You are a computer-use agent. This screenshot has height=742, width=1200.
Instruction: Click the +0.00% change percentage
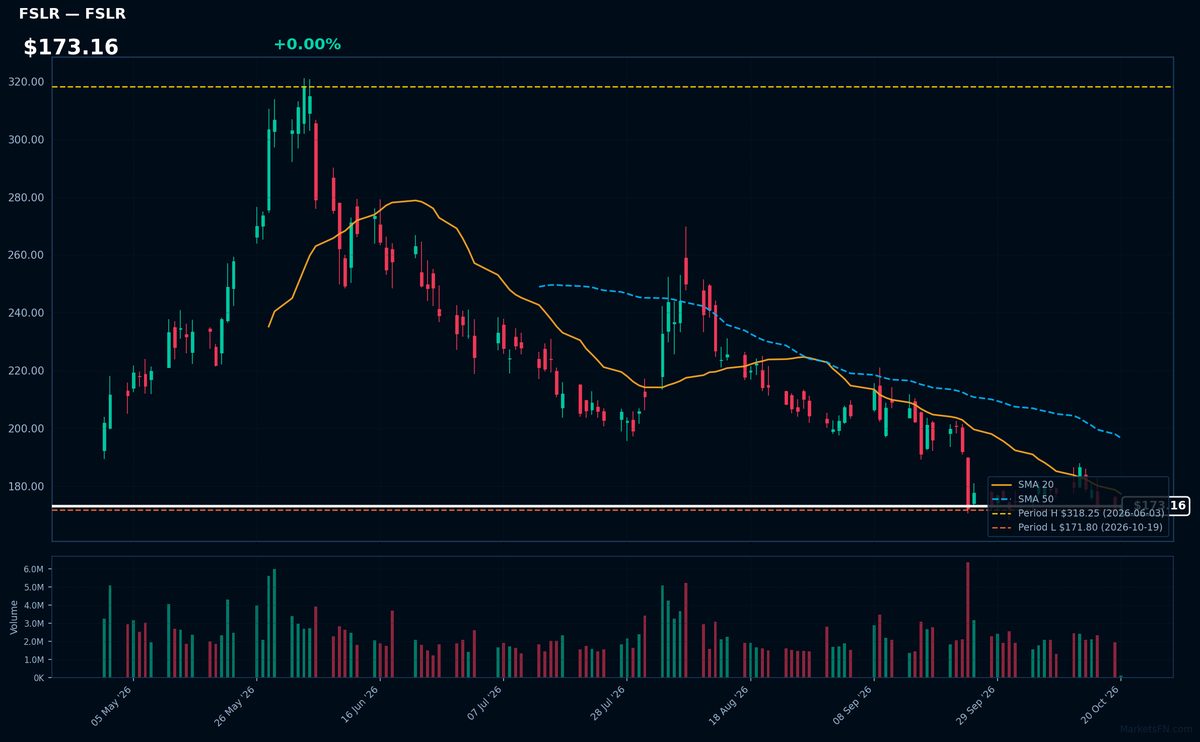click(x=307, y=44)
